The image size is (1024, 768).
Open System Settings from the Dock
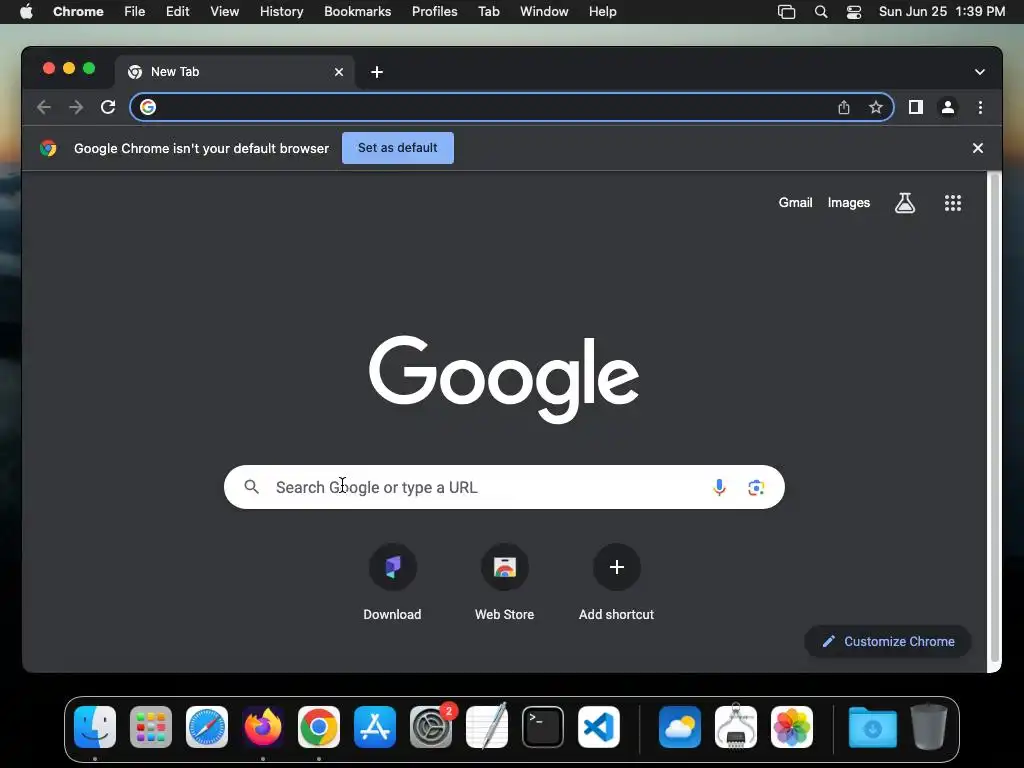point(431,727)
